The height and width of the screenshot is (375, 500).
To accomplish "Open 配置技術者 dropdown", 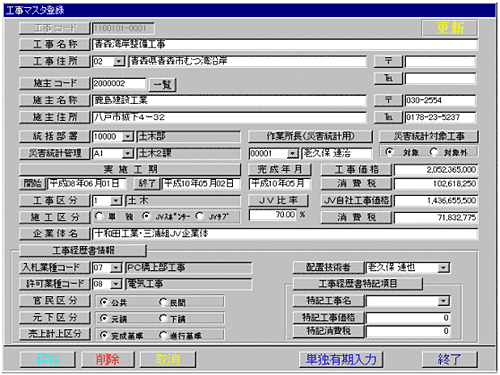I will pos(443,268).
